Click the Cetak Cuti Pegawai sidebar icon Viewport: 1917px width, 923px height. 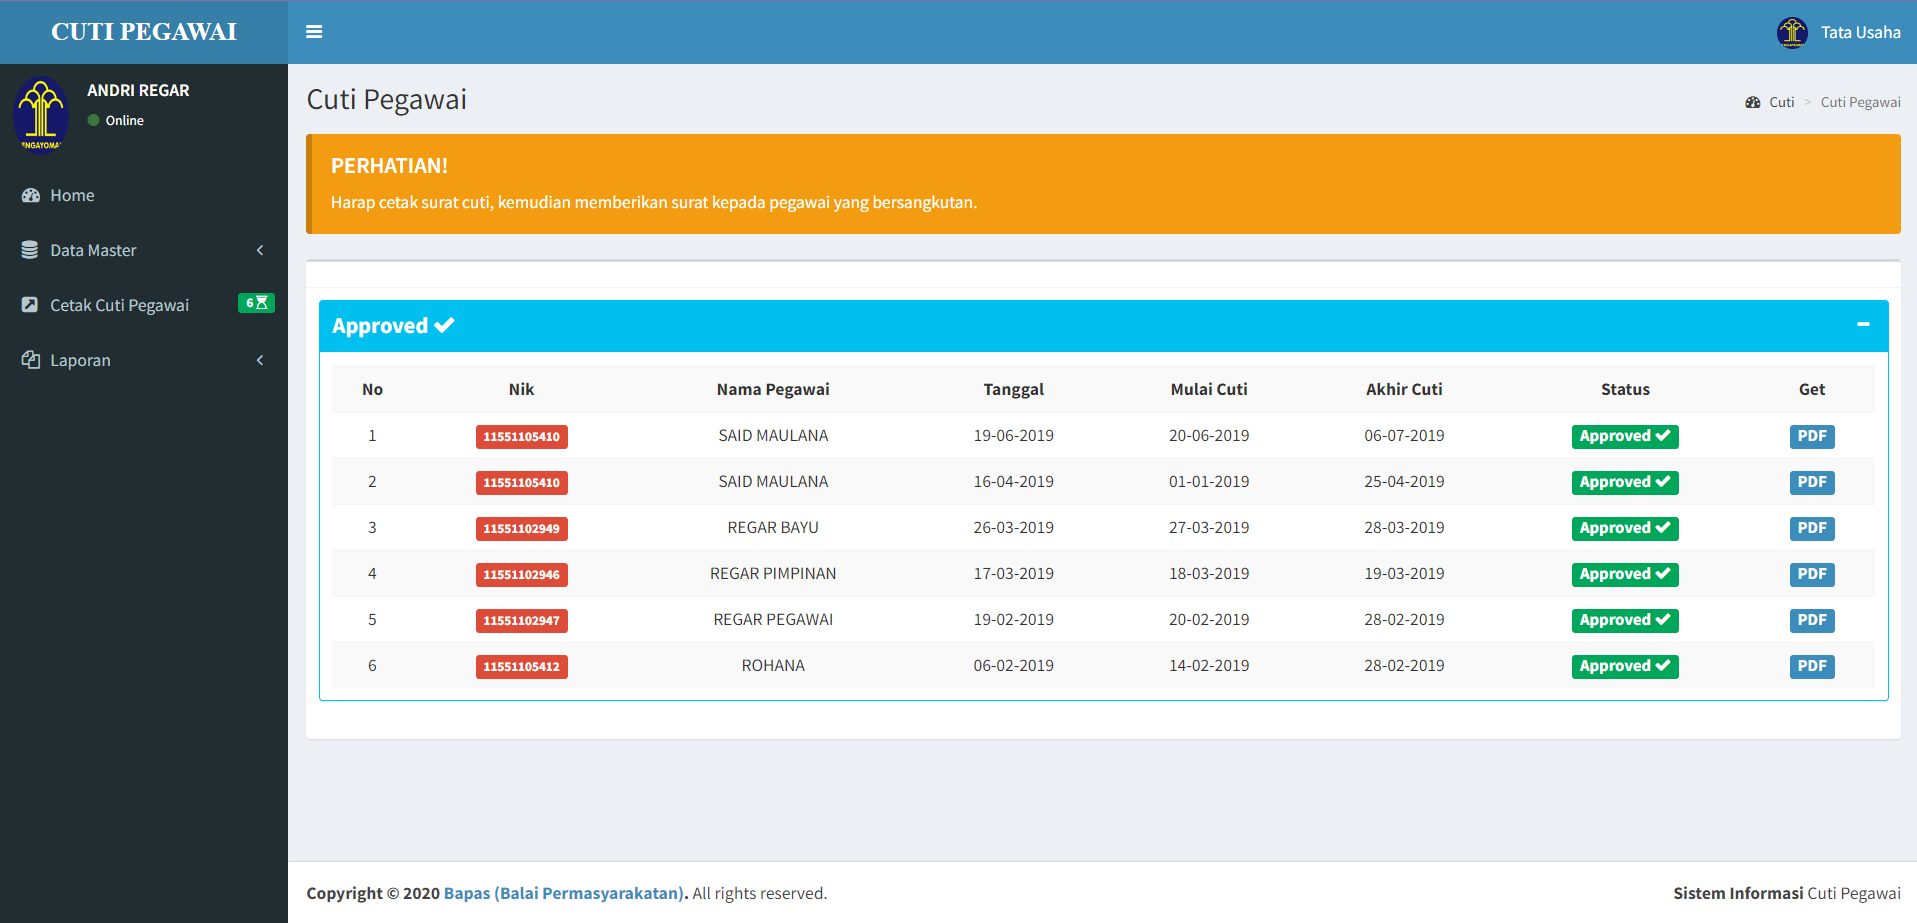(30, 305)
